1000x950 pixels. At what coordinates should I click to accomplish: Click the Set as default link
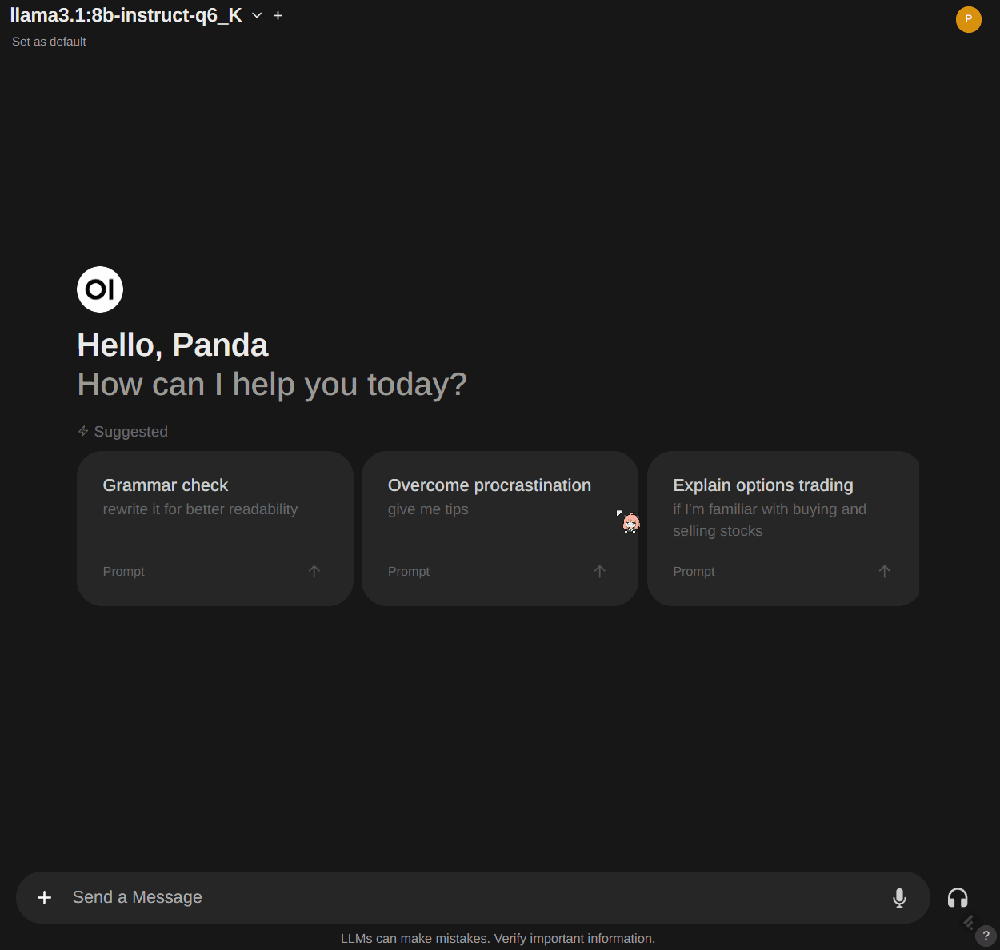pos(49,42)
